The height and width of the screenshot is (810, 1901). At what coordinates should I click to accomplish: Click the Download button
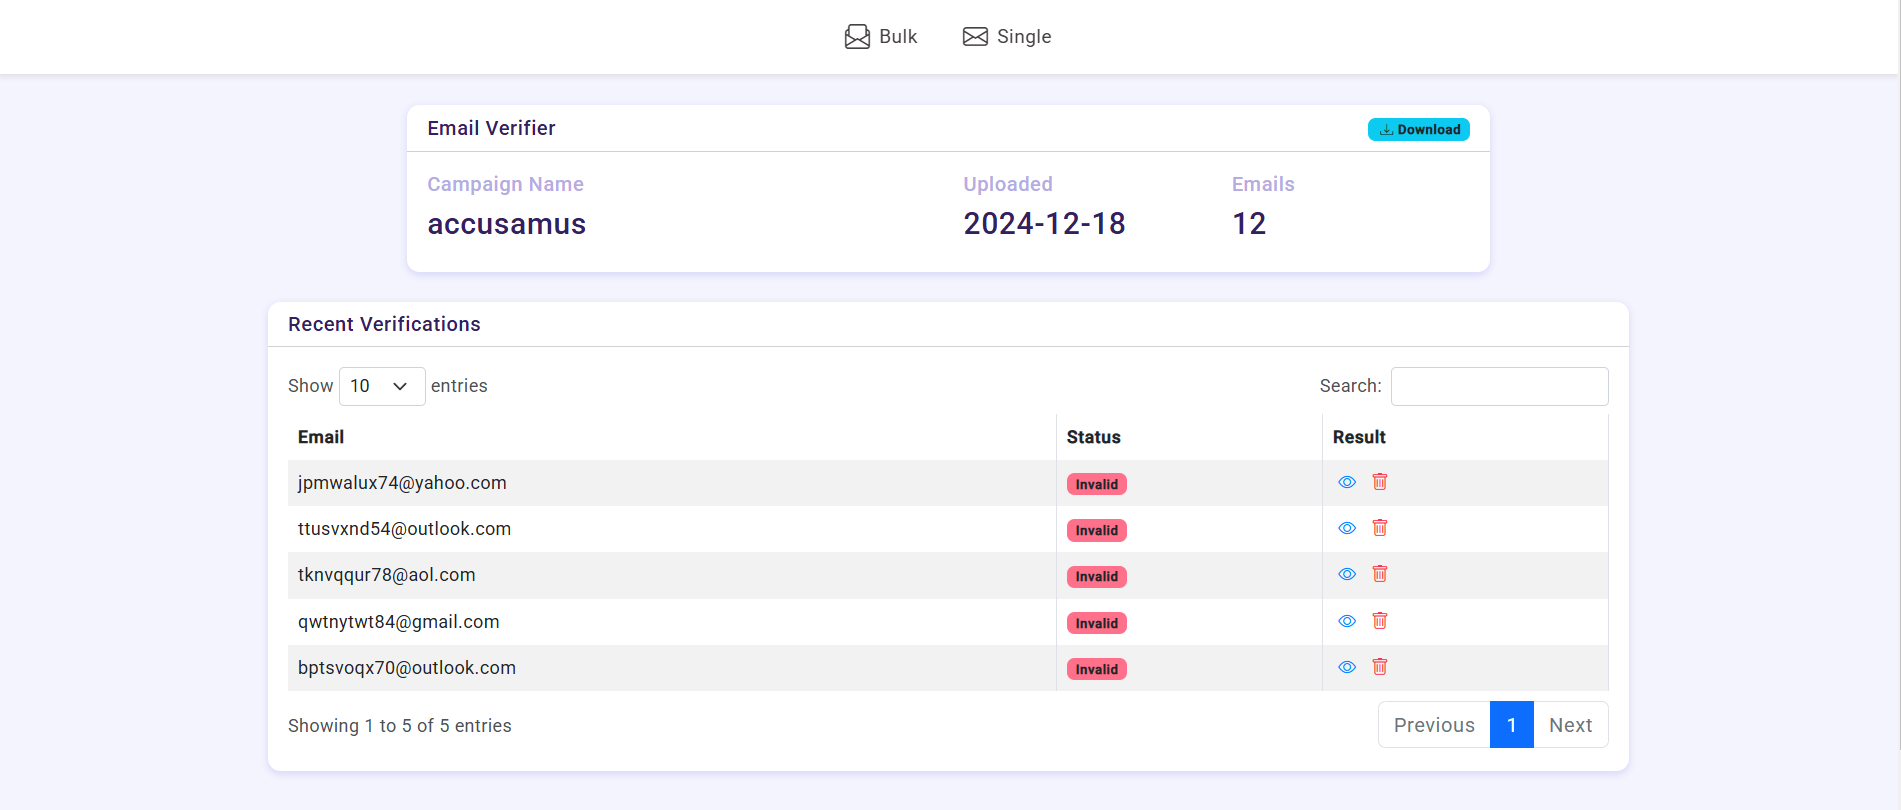point(1418,130)
